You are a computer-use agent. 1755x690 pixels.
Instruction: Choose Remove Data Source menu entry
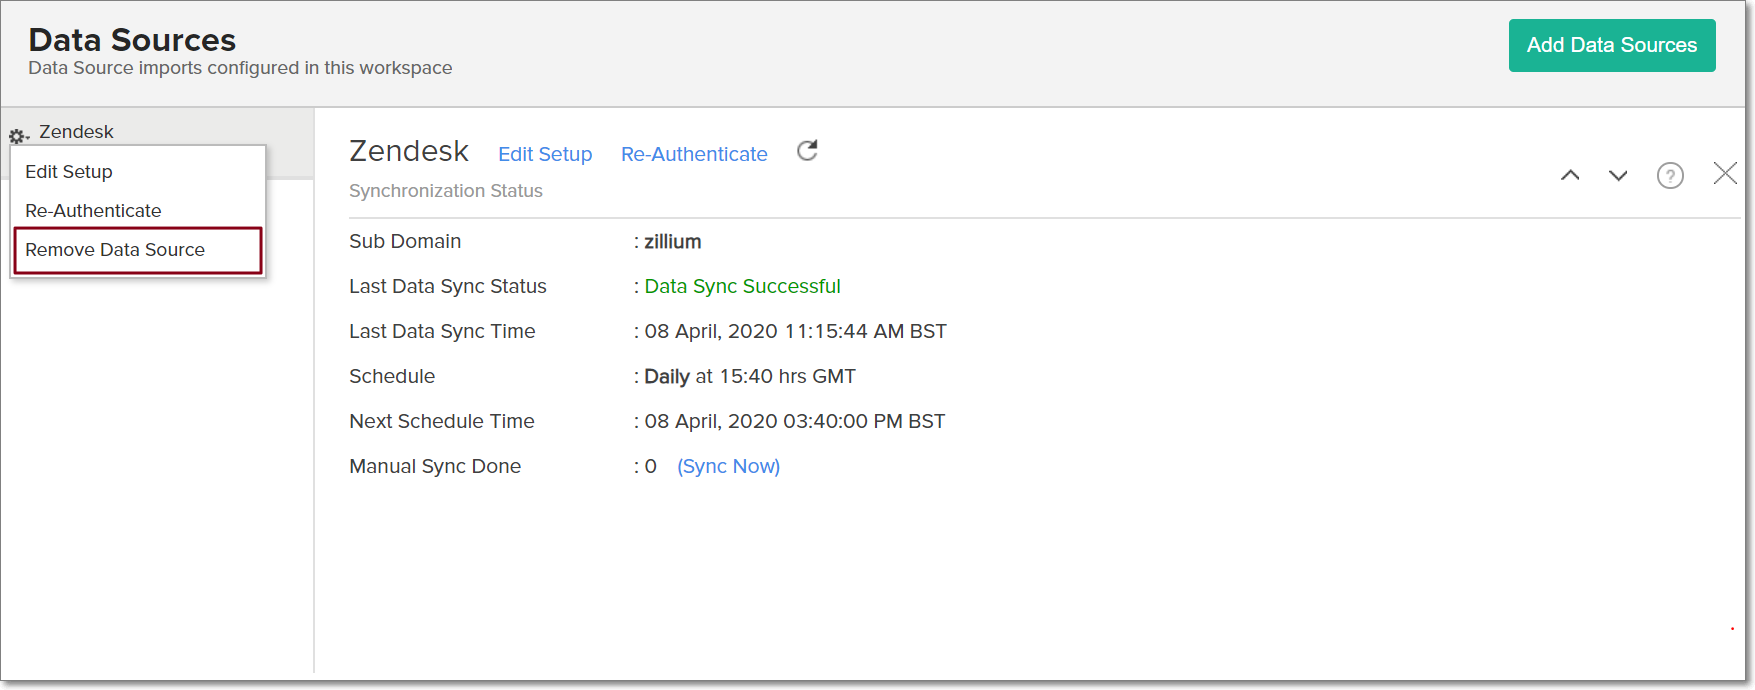click(x=115, y=250)
